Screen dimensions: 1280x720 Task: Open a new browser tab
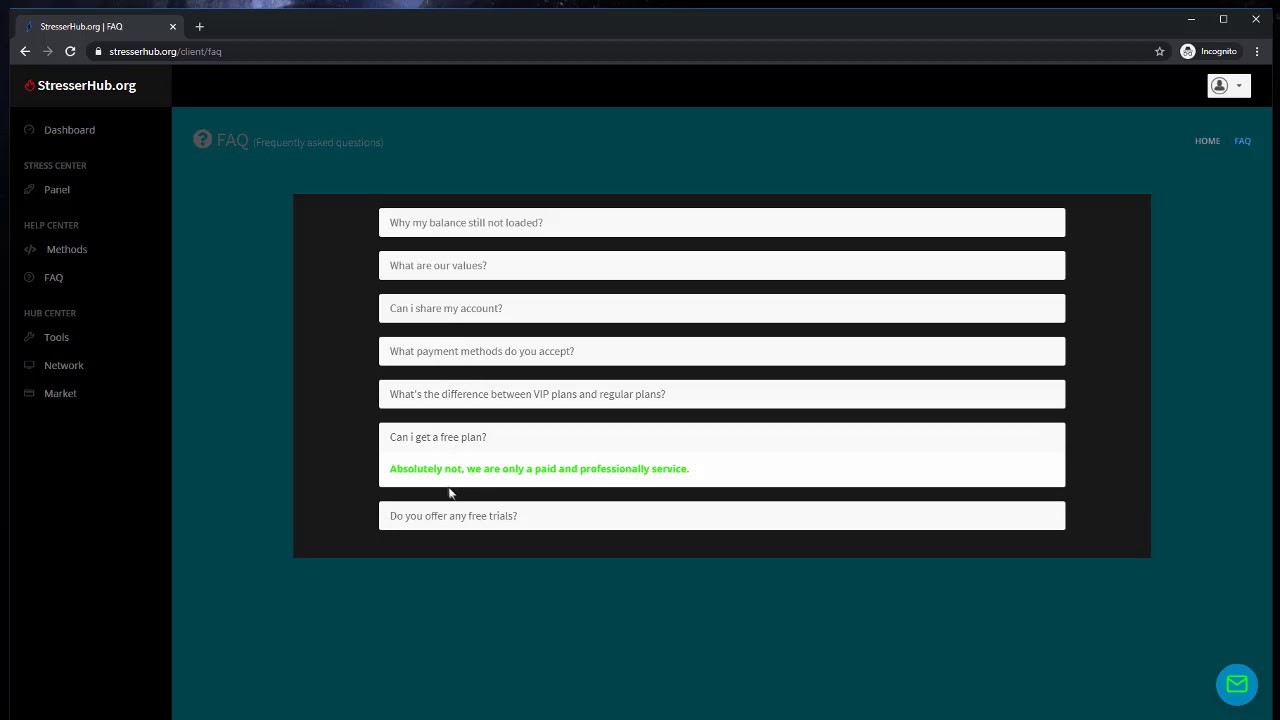point(199,27)
